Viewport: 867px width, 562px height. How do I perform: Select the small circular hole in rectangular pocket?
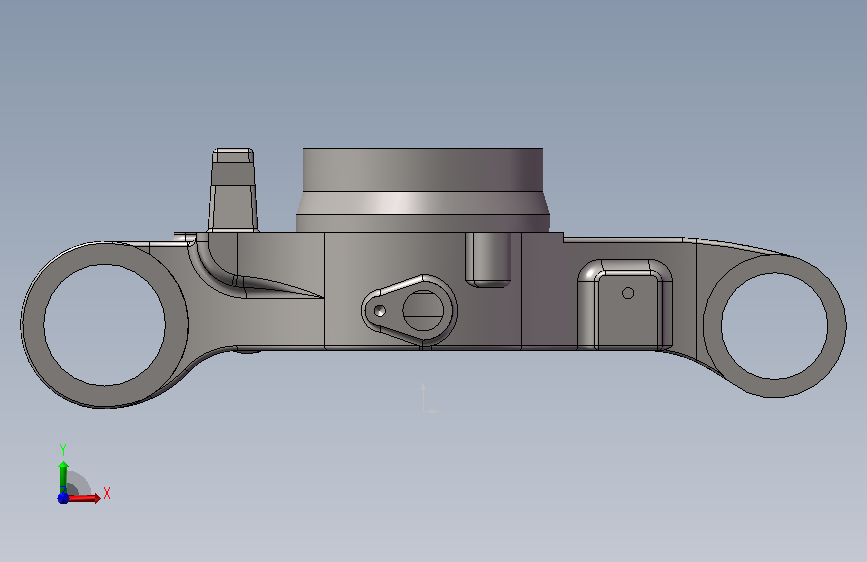click(628, 293)
